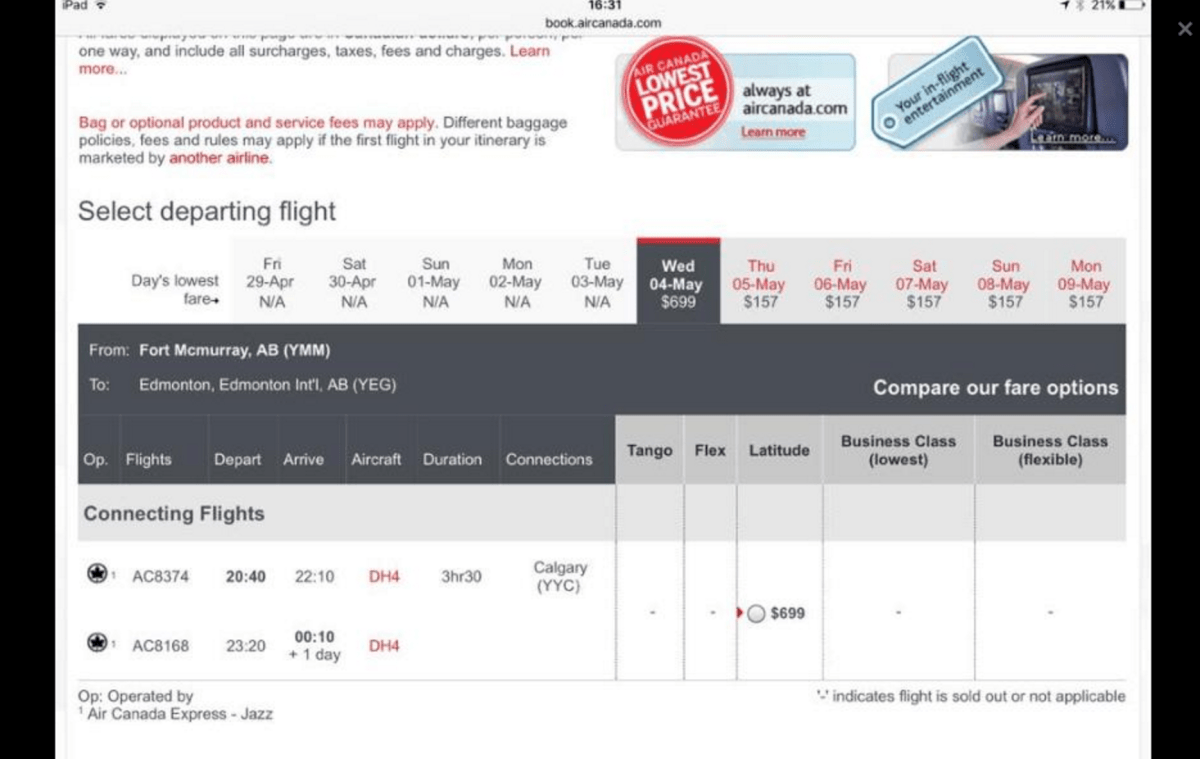
Task: Click the Depart column header
Action: point(237,460)
